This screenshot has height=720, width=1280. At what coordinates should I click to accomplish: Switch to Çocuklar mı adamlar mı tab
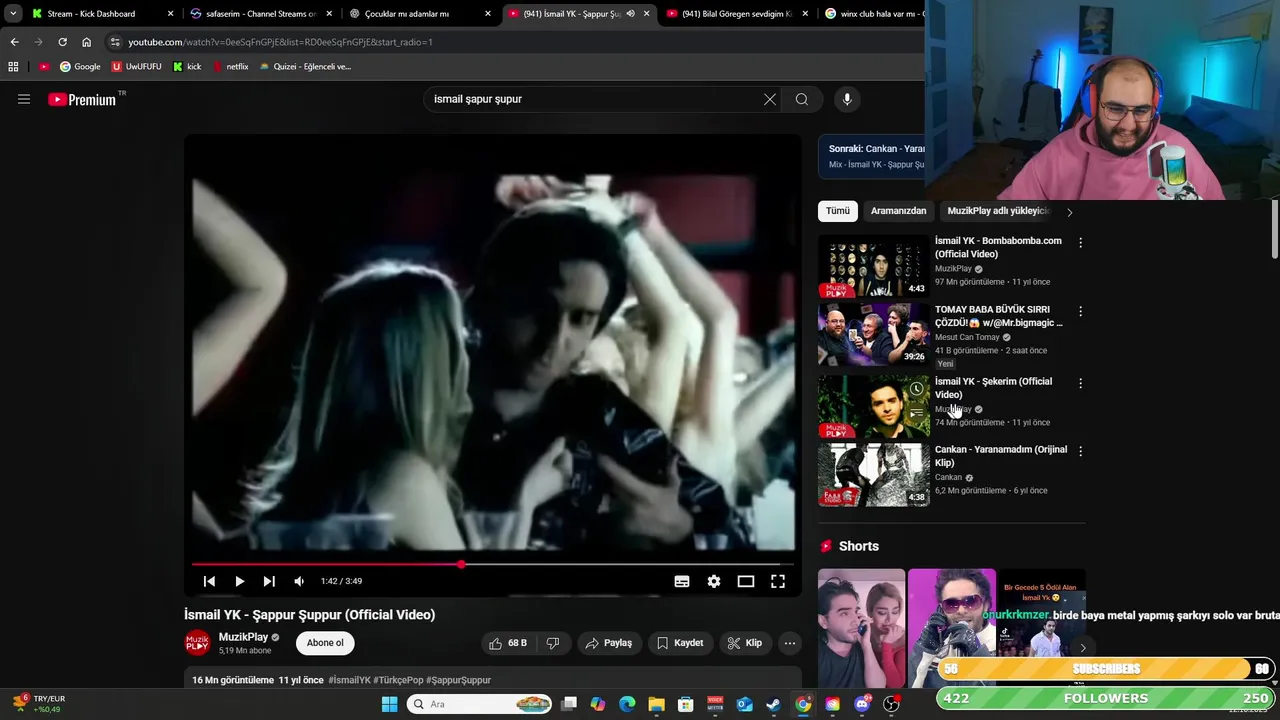pyautogui.click(x=418, y=14)
